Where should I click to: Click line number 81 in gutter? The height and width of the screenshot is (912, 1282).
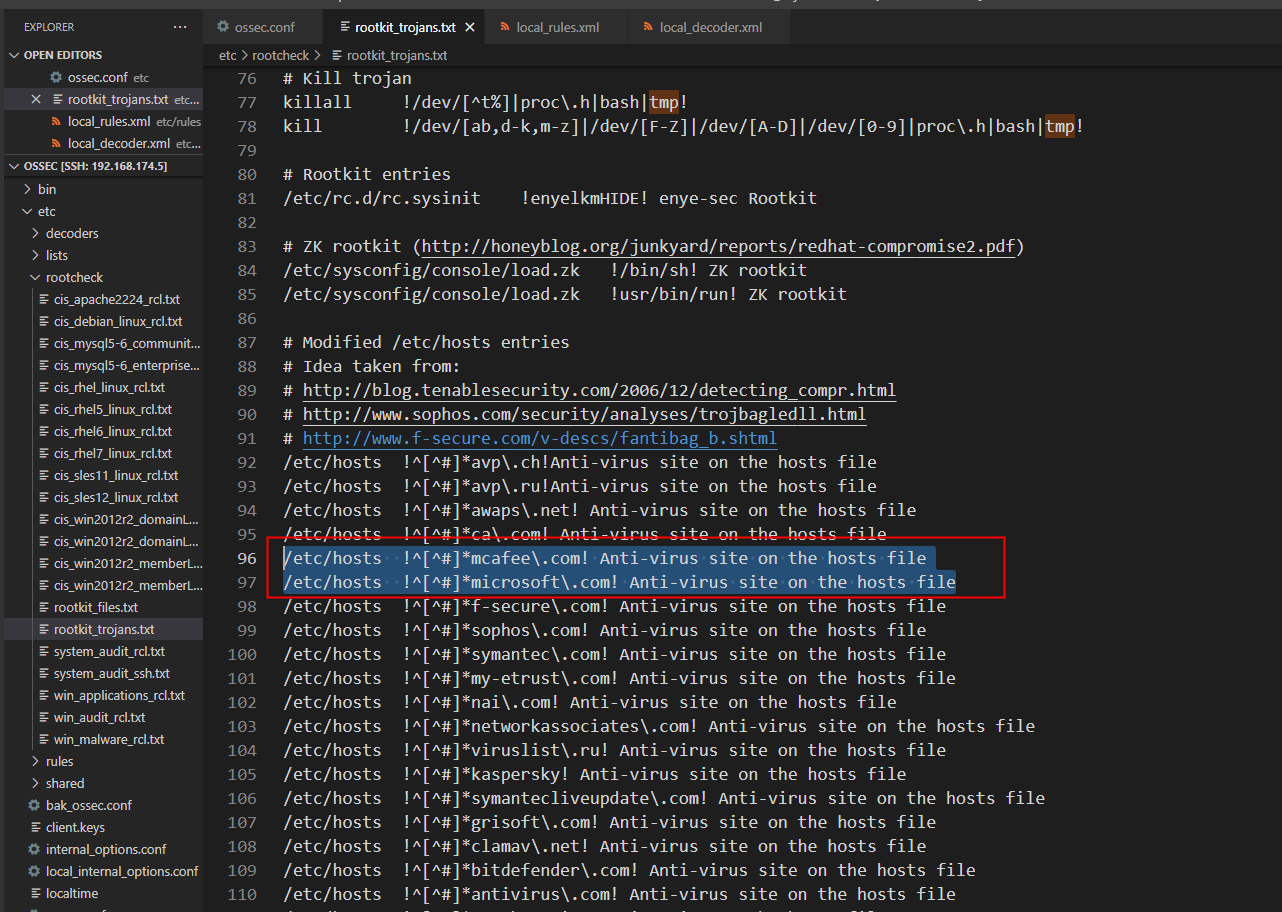coord(247,198)
